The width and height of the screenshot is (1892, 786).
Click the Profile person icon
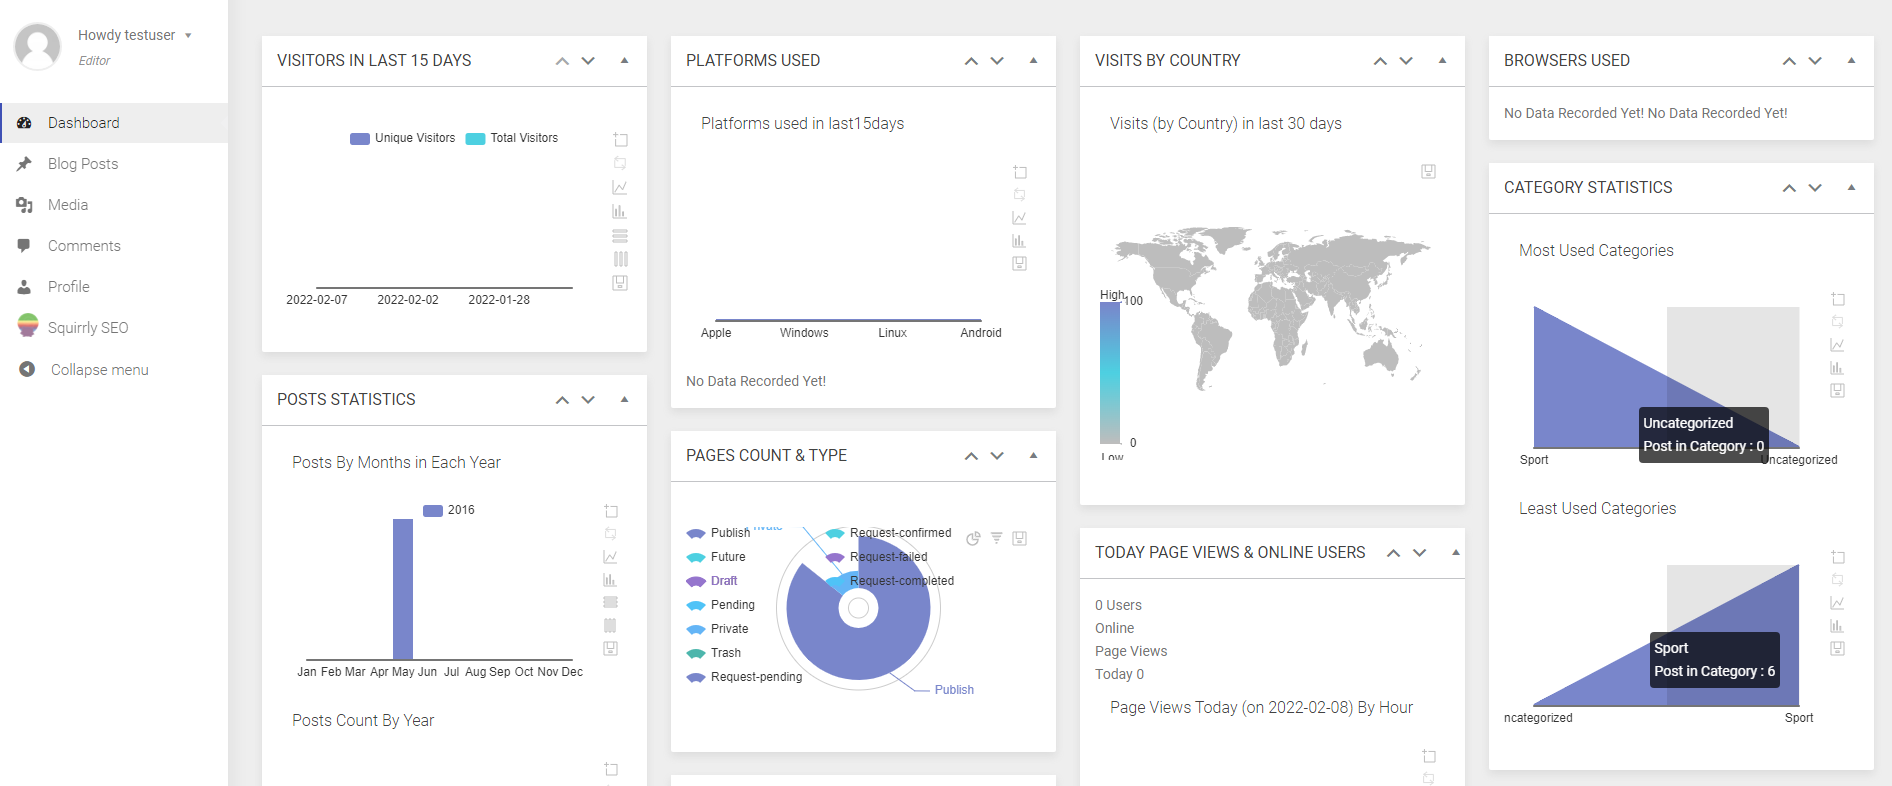click(x=24, y=287)
